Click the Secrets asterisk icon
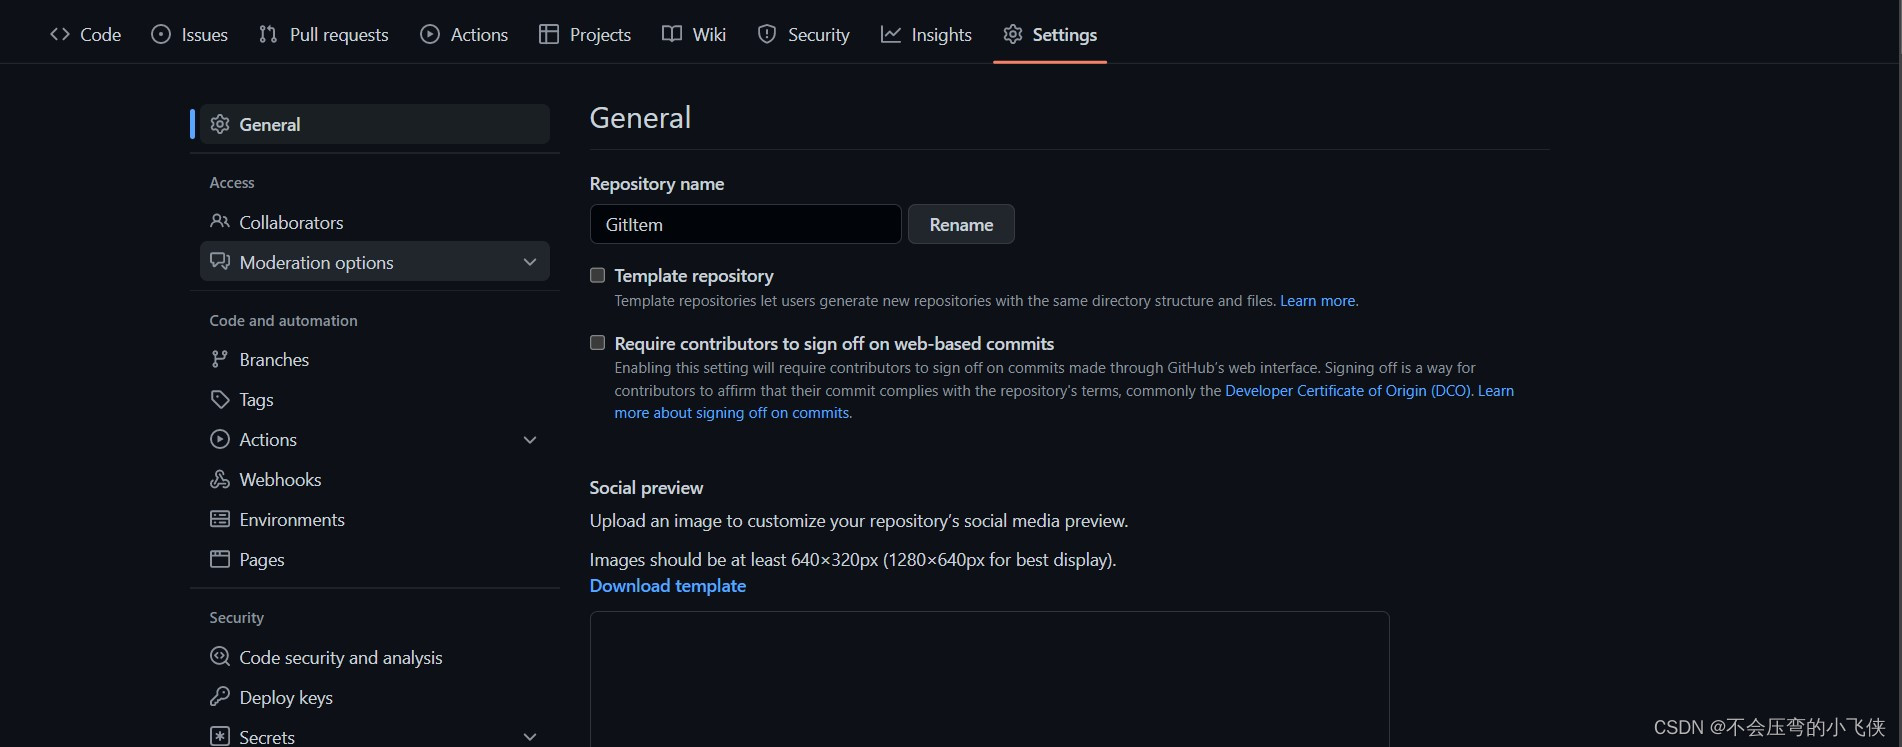This screenshot has width=1902, height=747. pos(220,736)
